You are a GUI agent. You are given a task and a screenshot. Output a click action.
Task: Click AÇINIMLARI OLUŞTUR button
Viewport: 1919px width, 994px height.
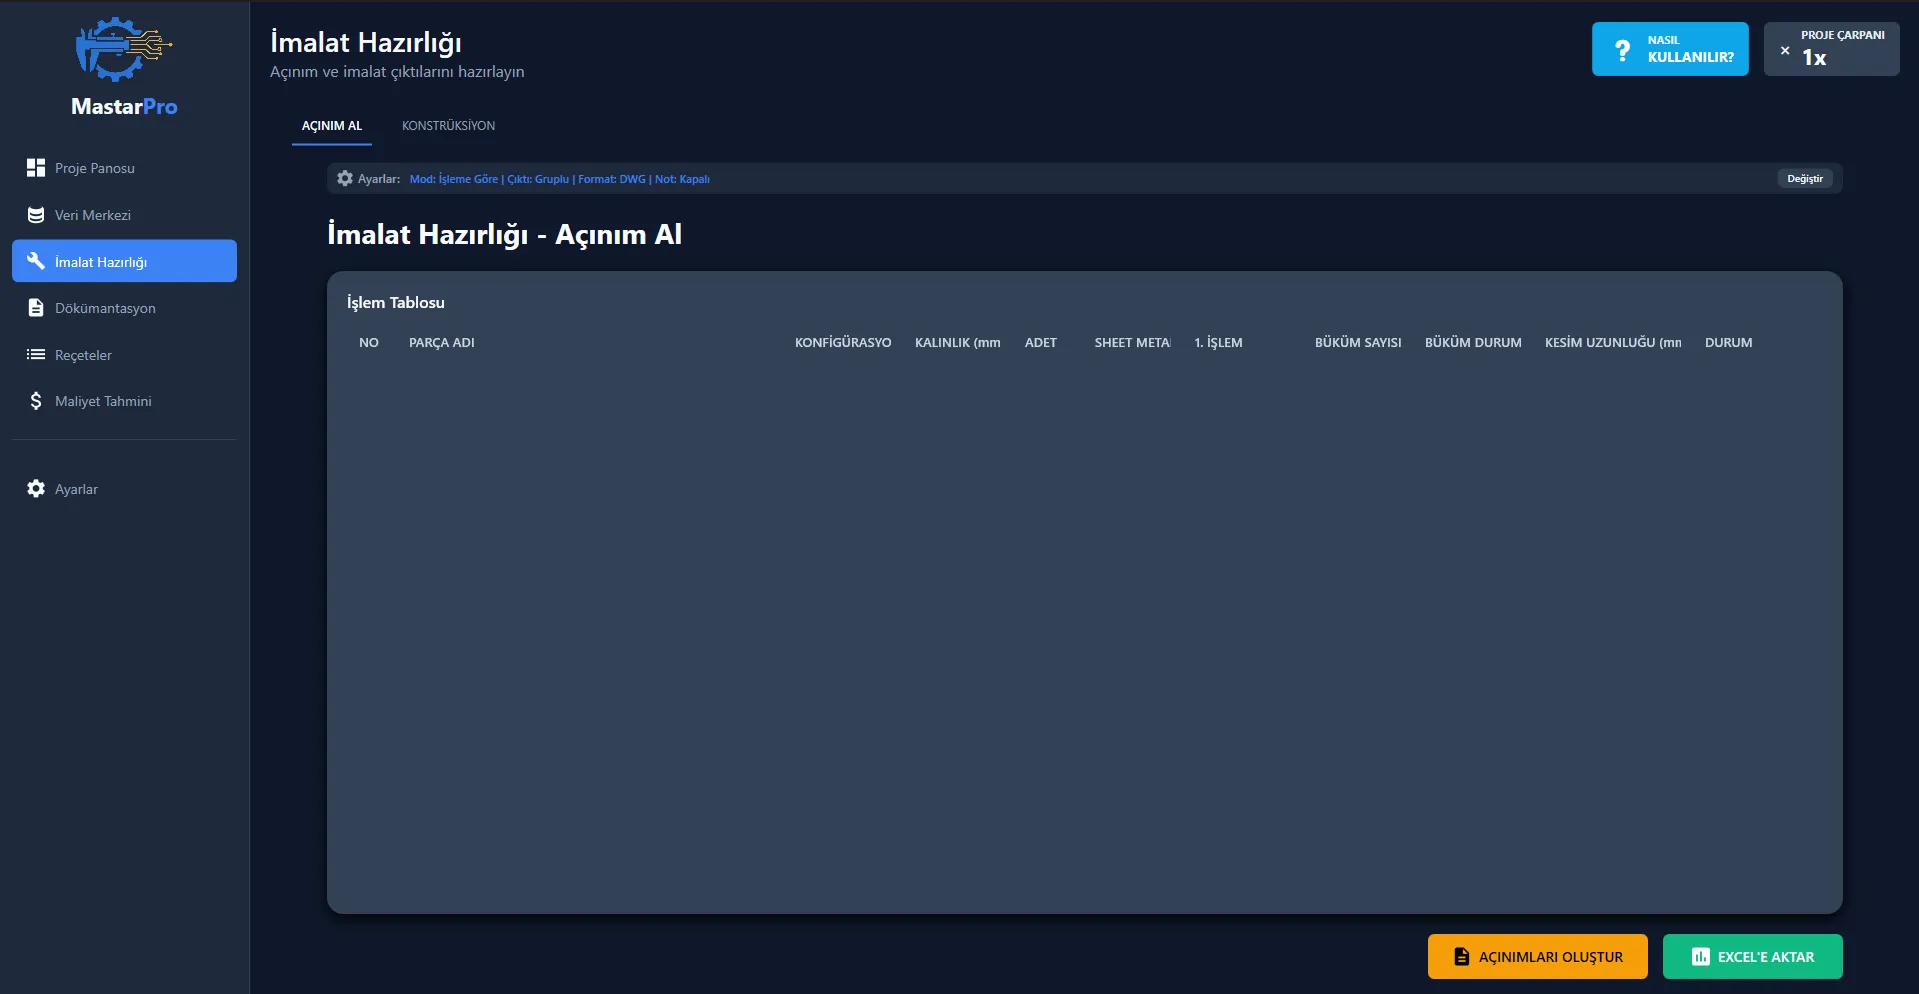click(1537, 957)
